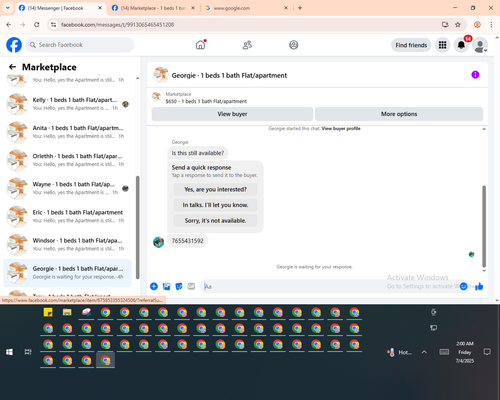Open Eric's conversation in the list
Image resolution: width=500 pixels, height=400 pixels.
pyautogui.click(x=68, y=216)
